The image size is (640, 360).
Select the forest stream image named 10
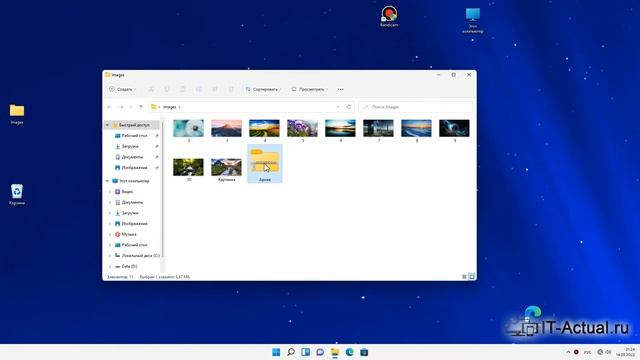188,167
